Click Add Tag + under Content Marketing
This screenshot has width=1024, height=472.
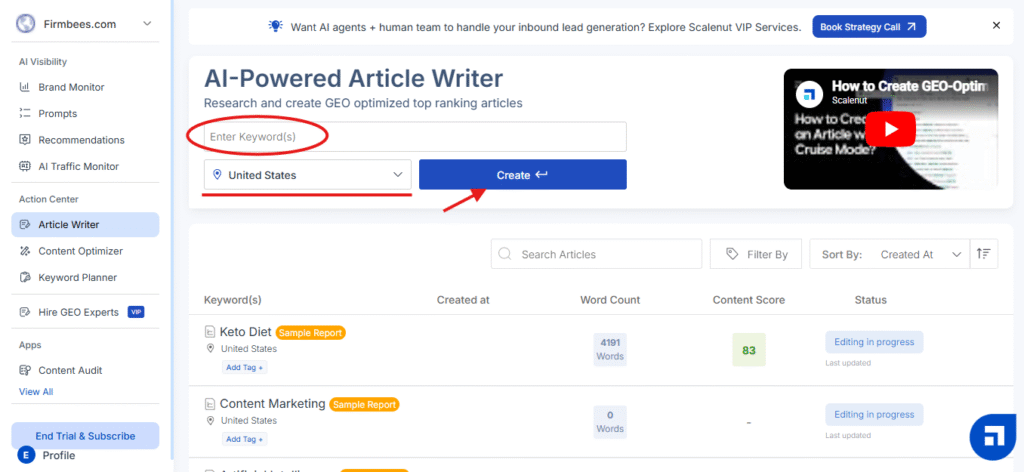244,439
